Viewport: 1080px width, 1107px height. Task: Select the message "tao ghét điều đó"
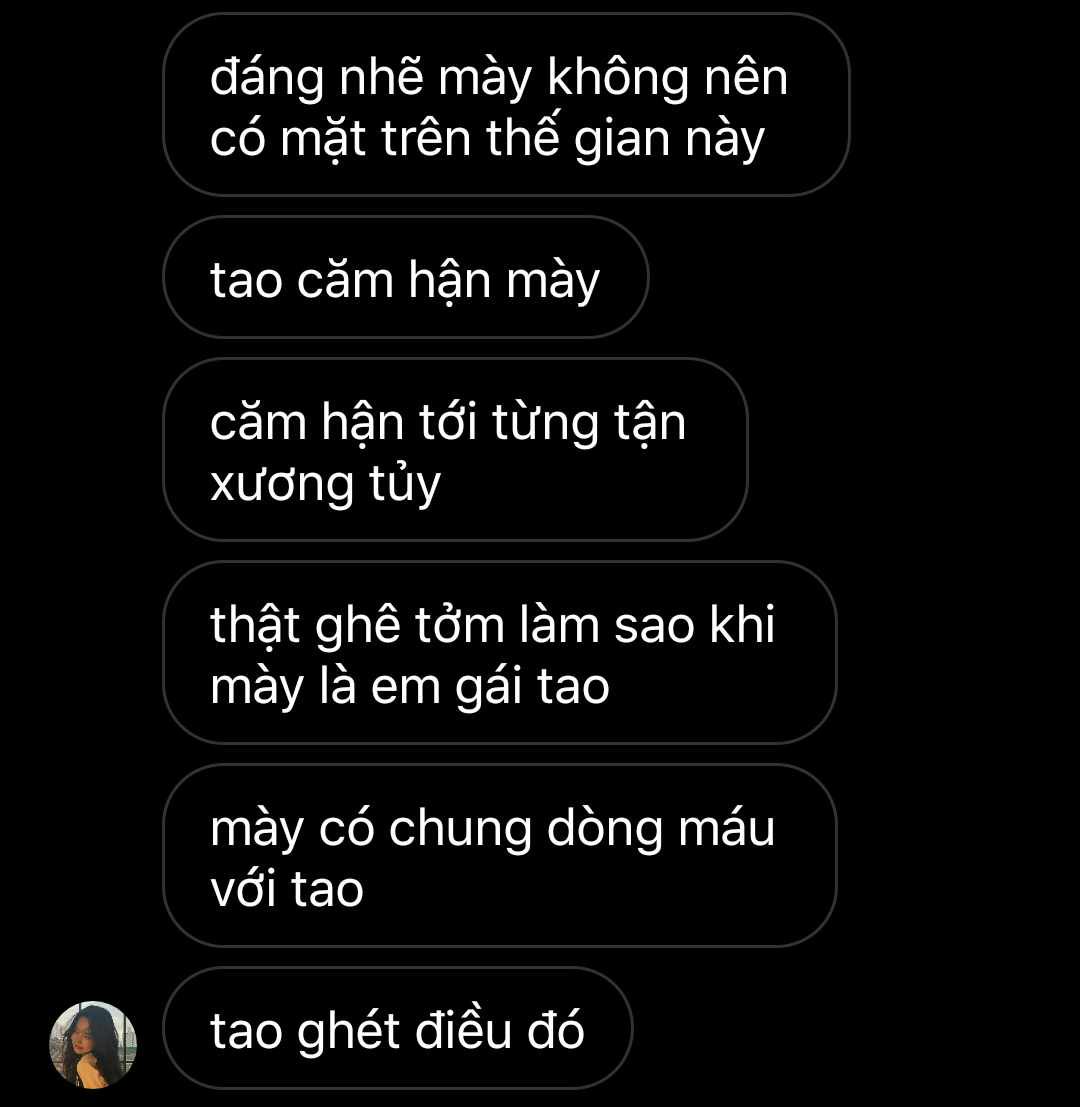[x=398, y=1028]
